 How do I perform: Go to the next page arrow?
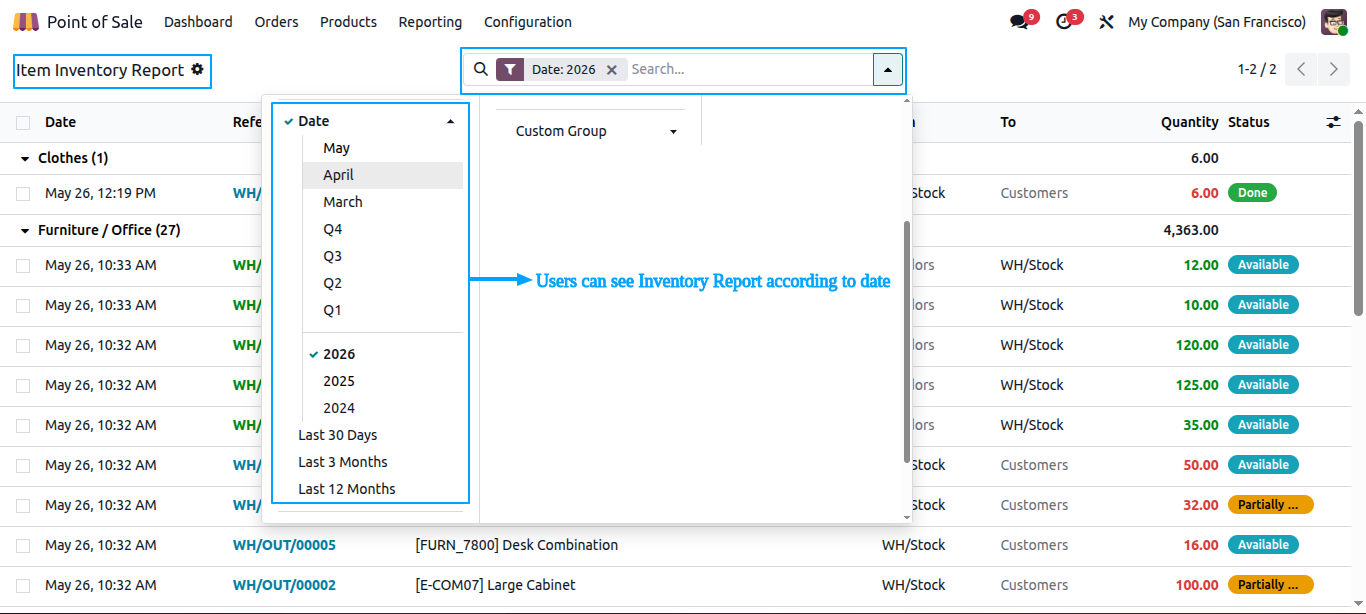click(x=1334, y=69)
